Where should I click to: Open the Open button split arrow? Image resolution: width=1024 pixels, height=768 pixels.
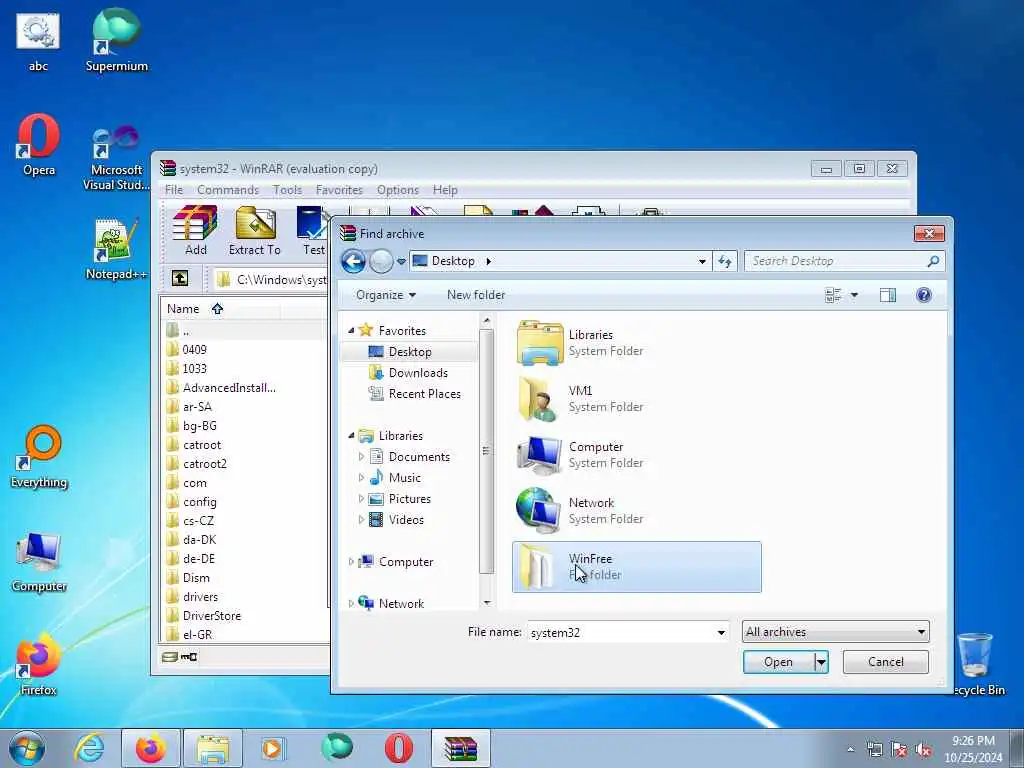[822, 662]
